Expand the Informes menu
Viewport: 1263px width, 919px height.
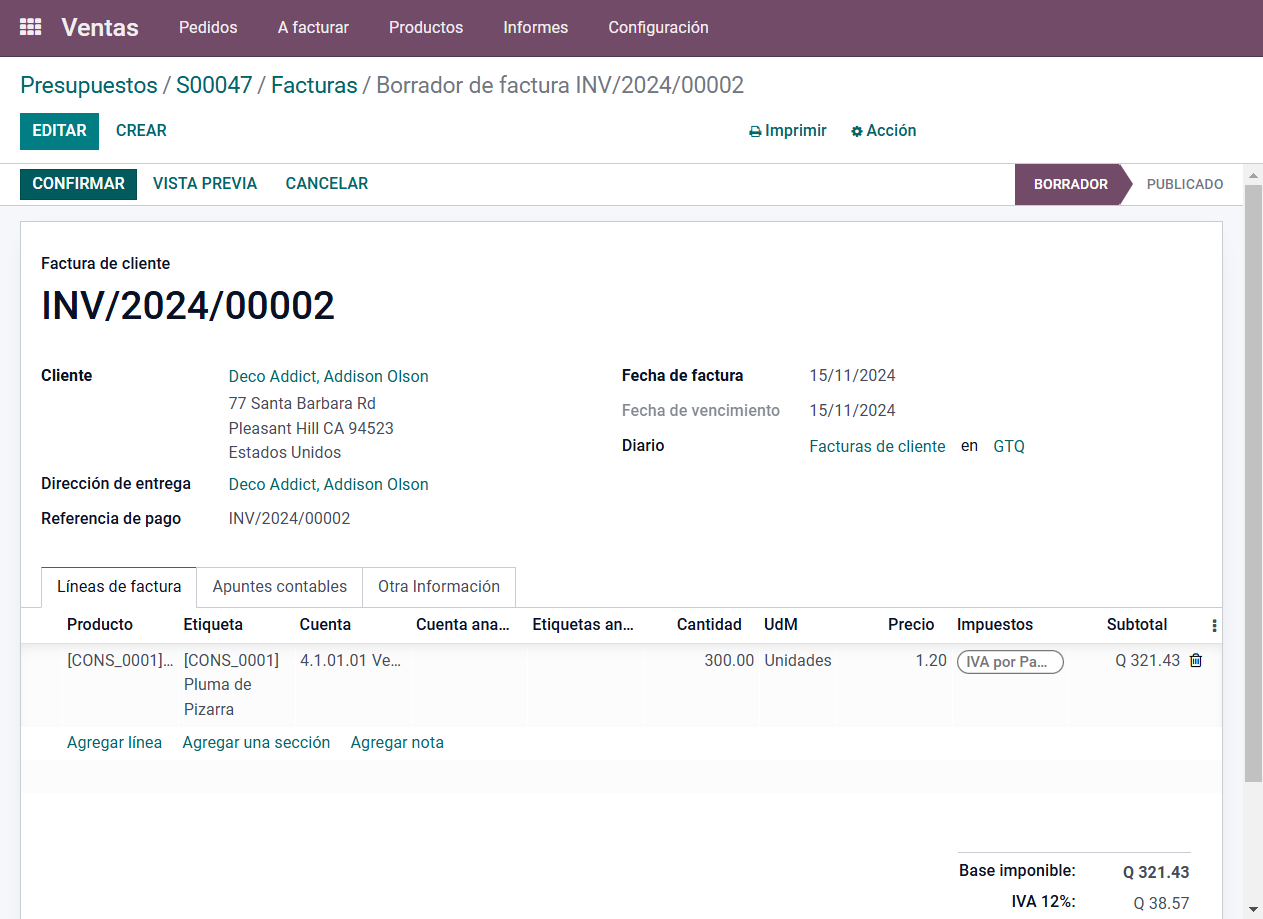535,28
